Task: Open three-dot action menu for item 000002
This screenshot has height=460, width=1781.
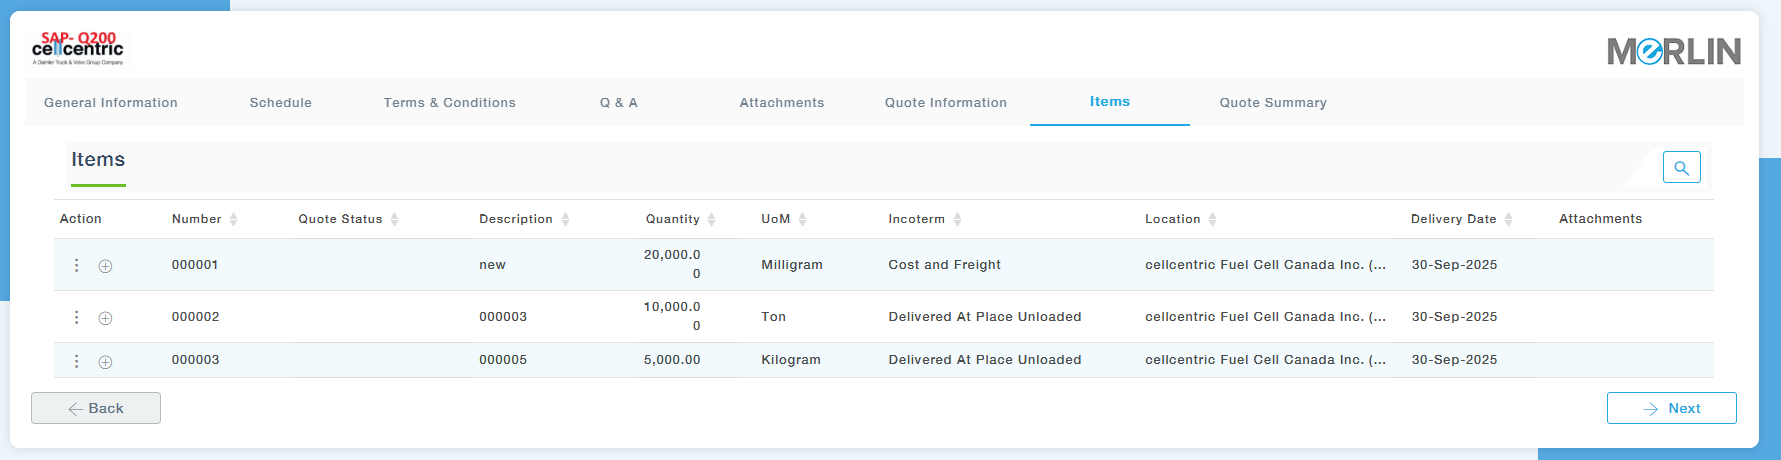Action: [x=77, y=317]
